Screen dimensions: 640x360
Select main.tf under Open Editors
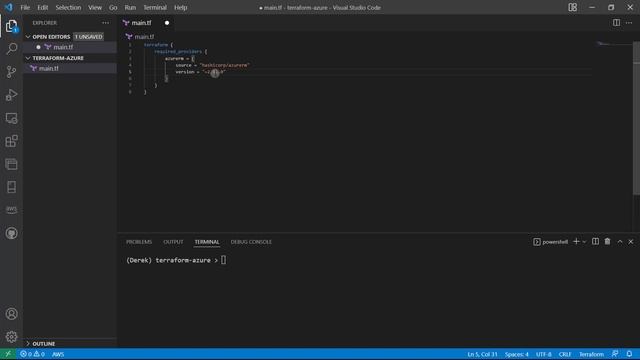(63, 47)
